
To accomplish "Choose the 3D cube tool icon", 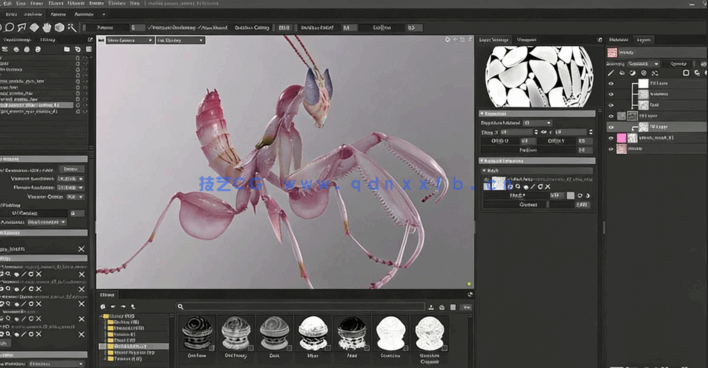I will pos(59,28).
